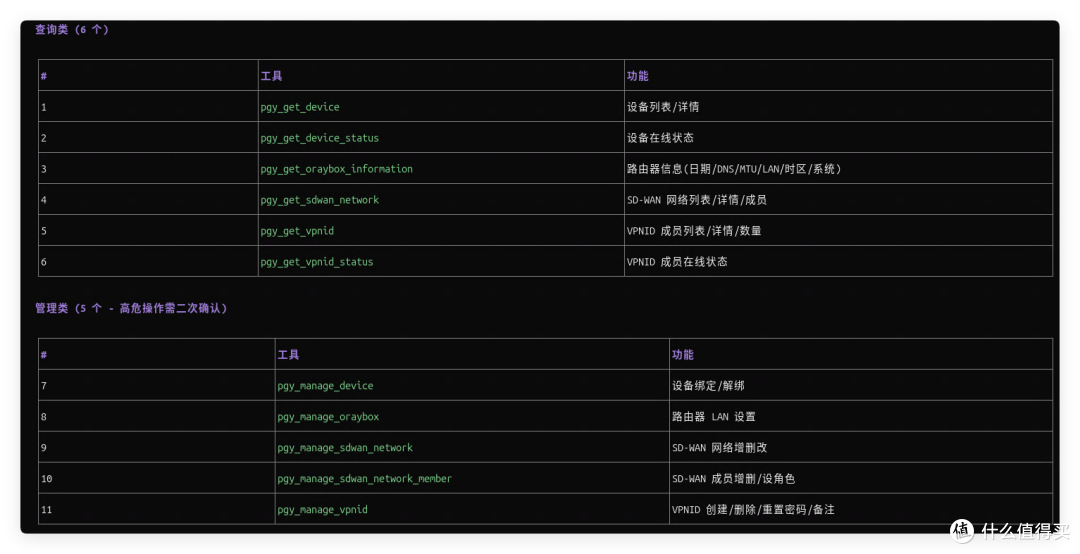Select pgy_get_sdwan_network tool name
The image size is (1080, 554).
(x=320, y=200)
